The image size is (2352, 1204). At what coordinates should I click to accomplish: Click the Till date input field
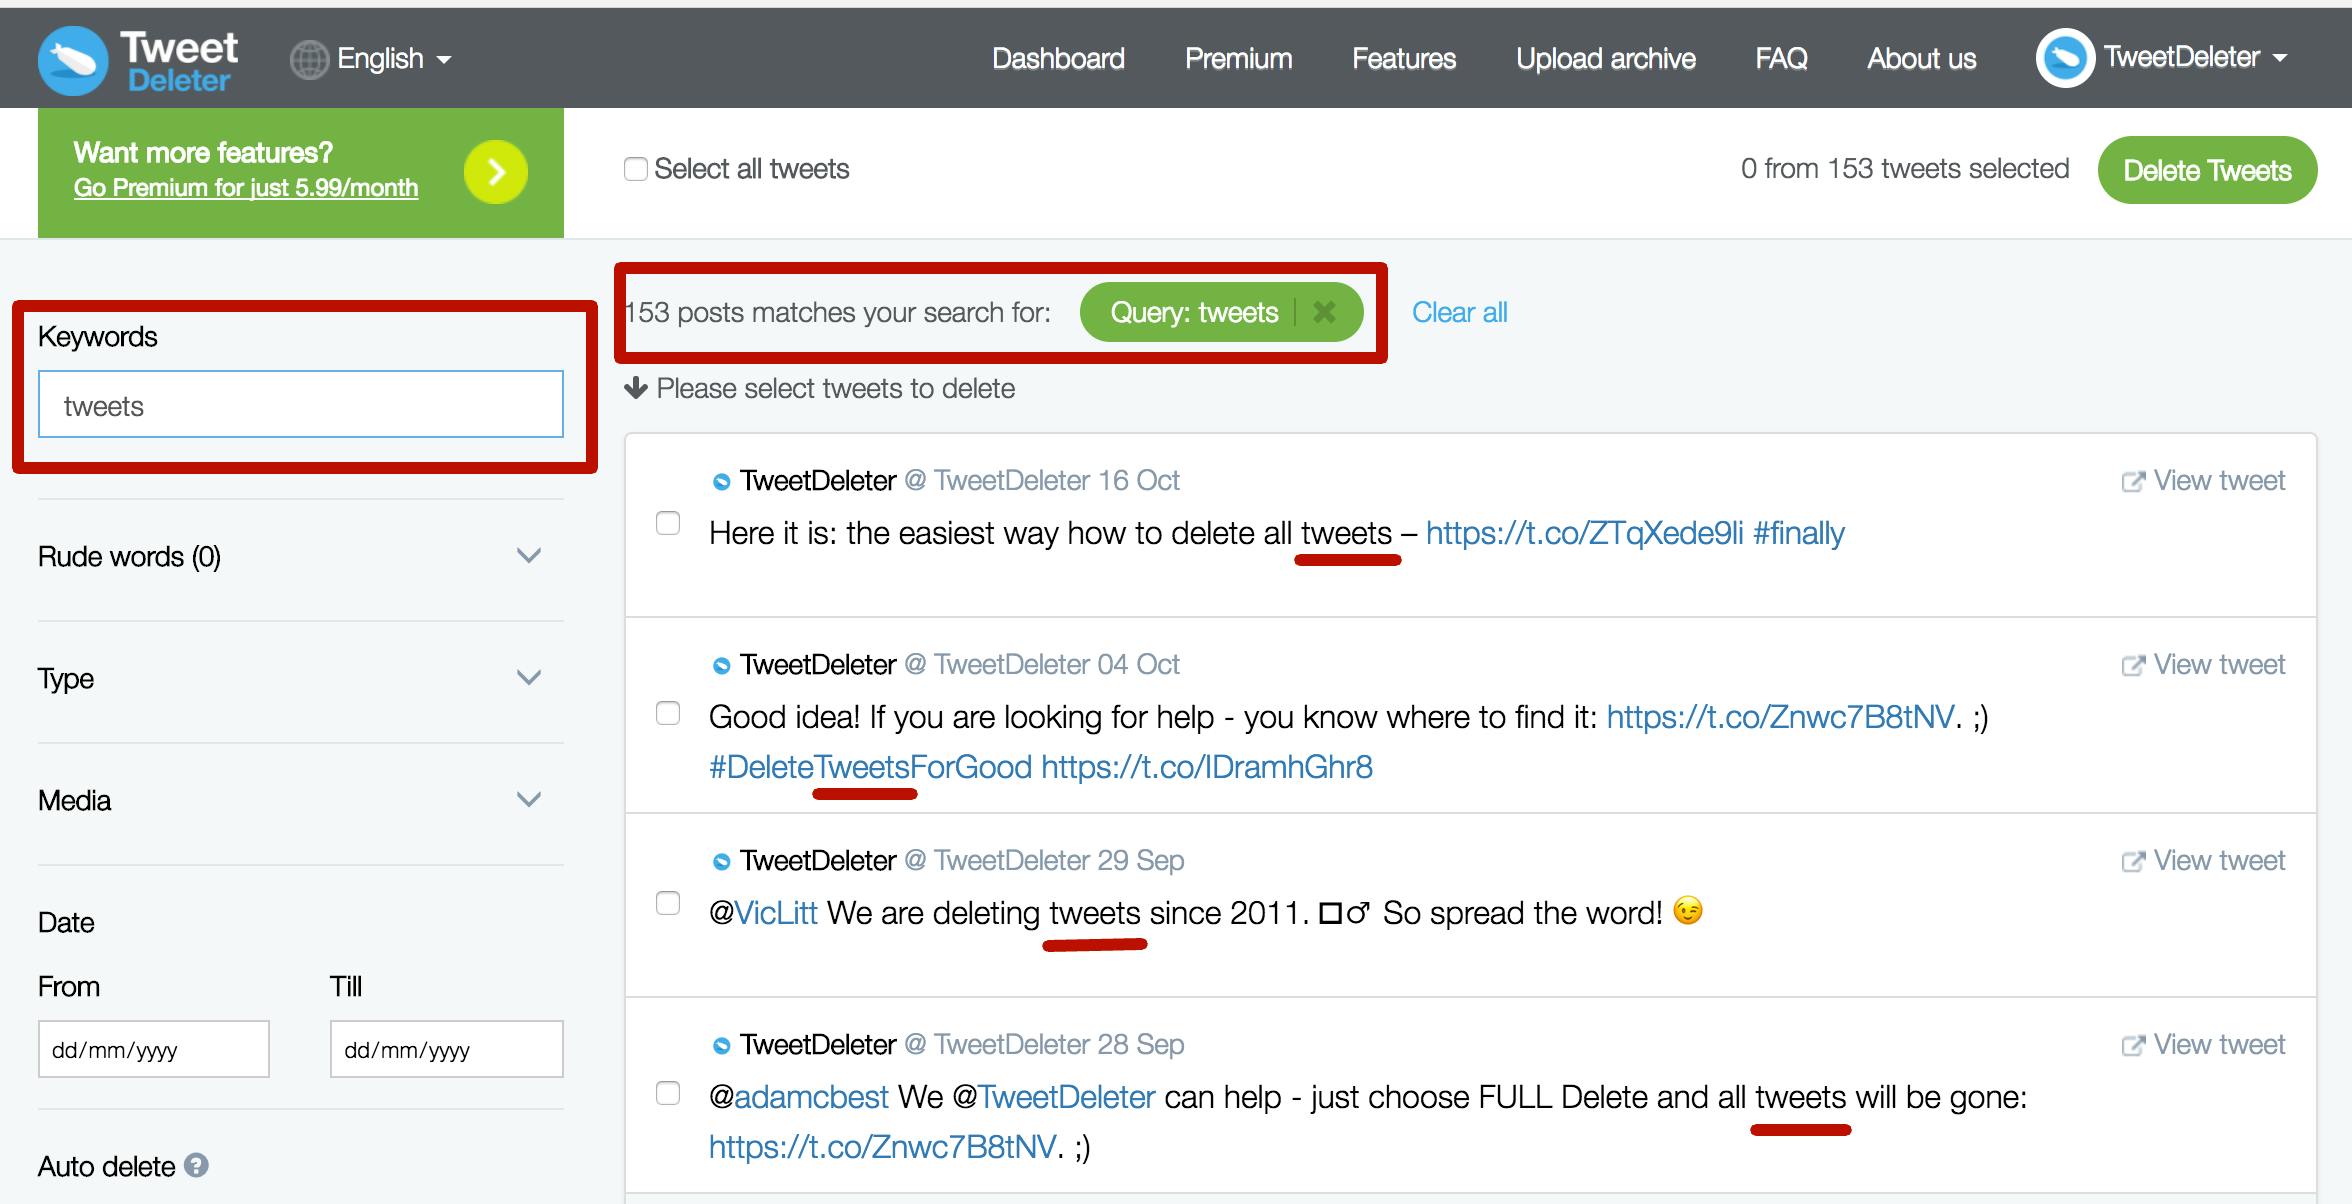click(x=447, y=1049)
